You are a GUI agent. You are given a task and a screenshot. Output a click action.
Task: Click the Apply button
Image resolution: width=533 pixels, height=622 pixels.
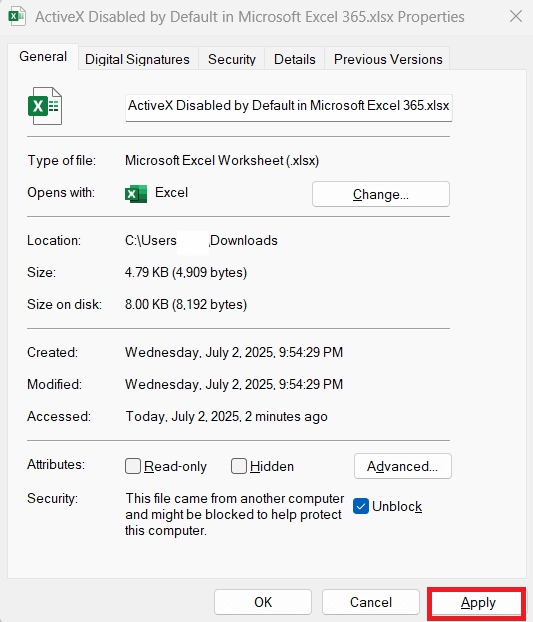click(x=477, y=603)
